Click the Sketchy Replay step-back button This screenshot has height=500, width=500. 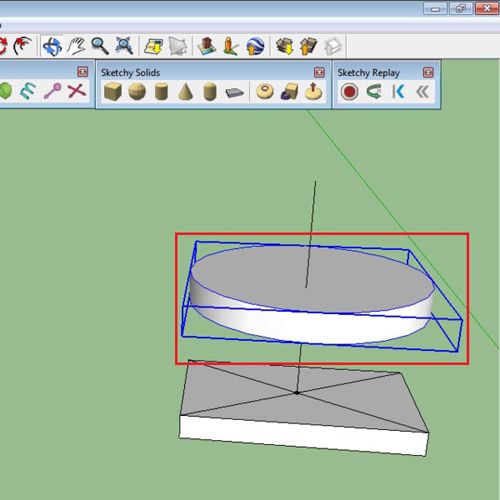coord(398,92)
